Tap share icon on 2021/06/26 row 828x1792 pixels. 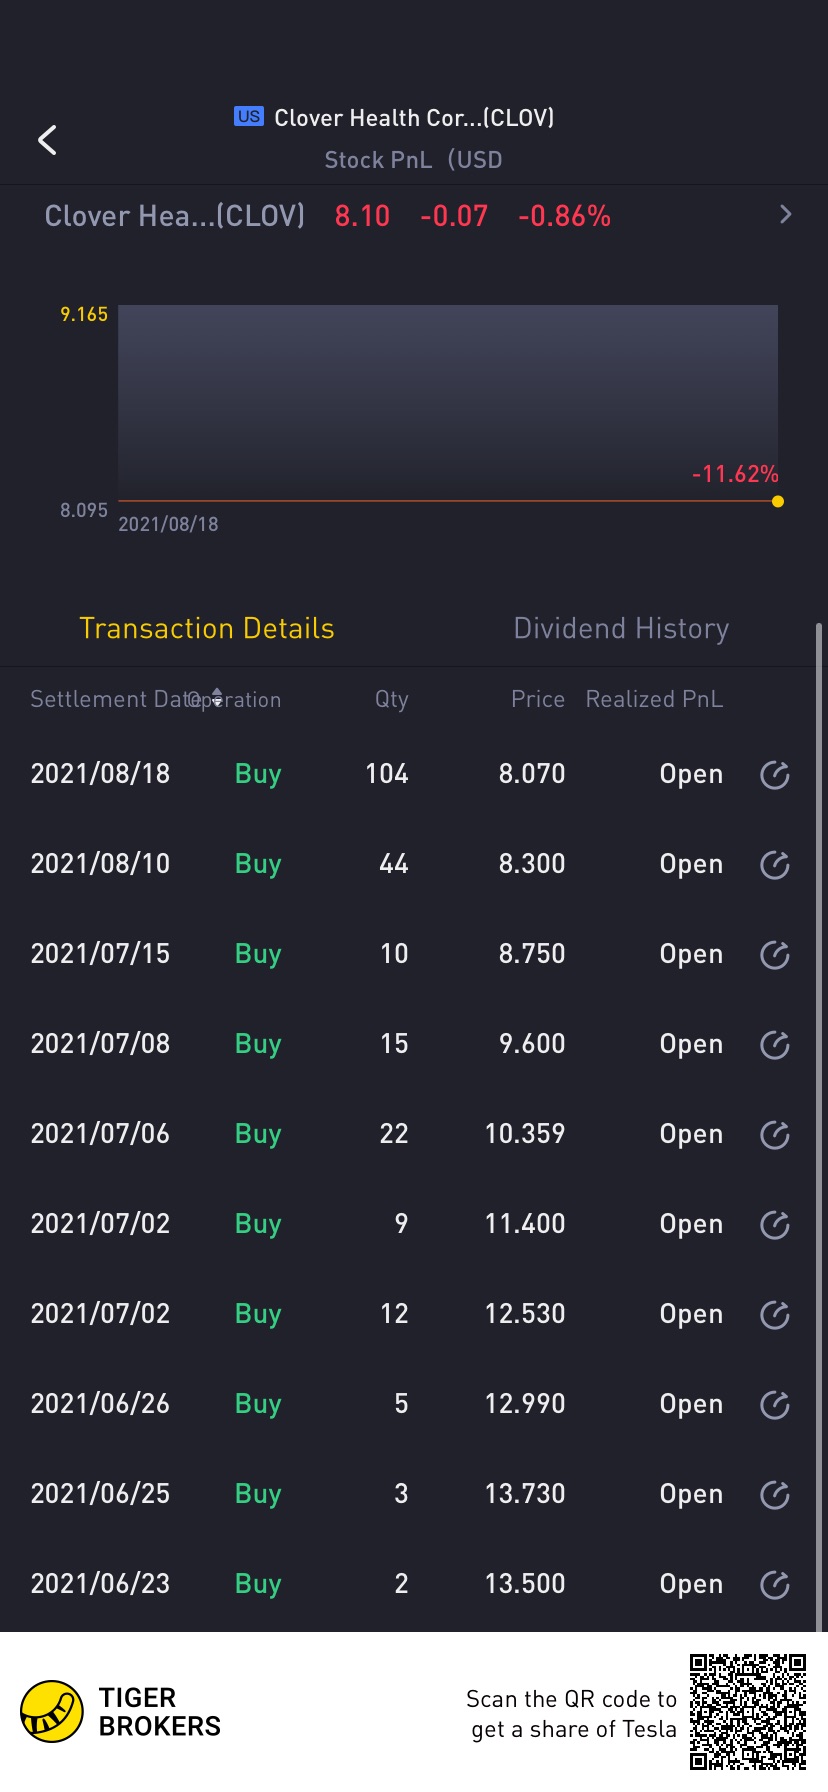[775, 1405]
